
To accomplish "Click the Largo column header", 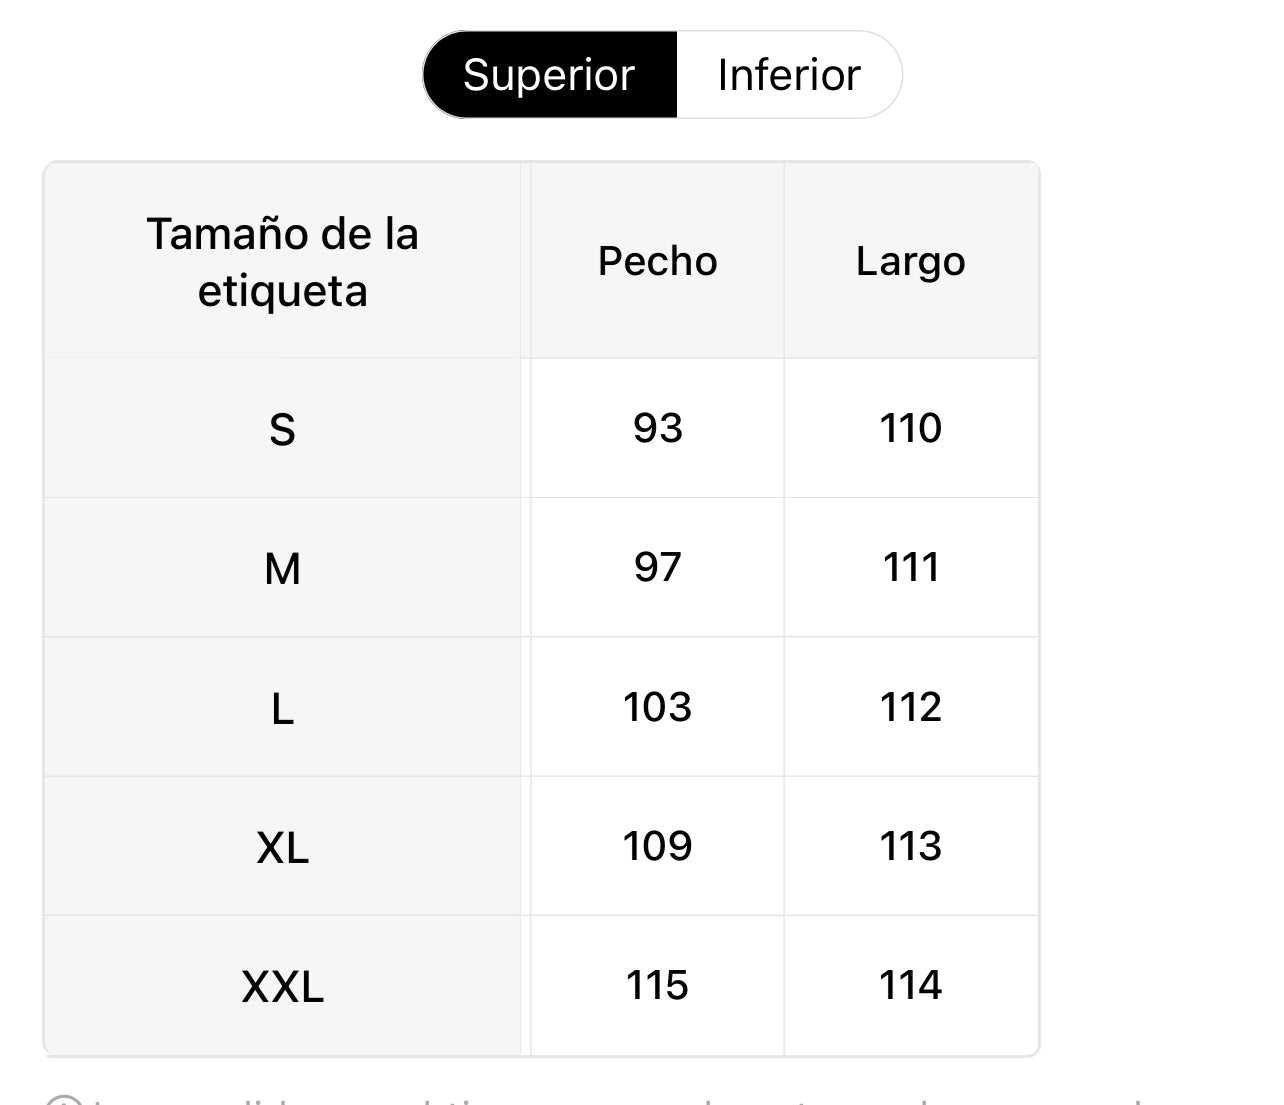I will click(x=910, y=262).
